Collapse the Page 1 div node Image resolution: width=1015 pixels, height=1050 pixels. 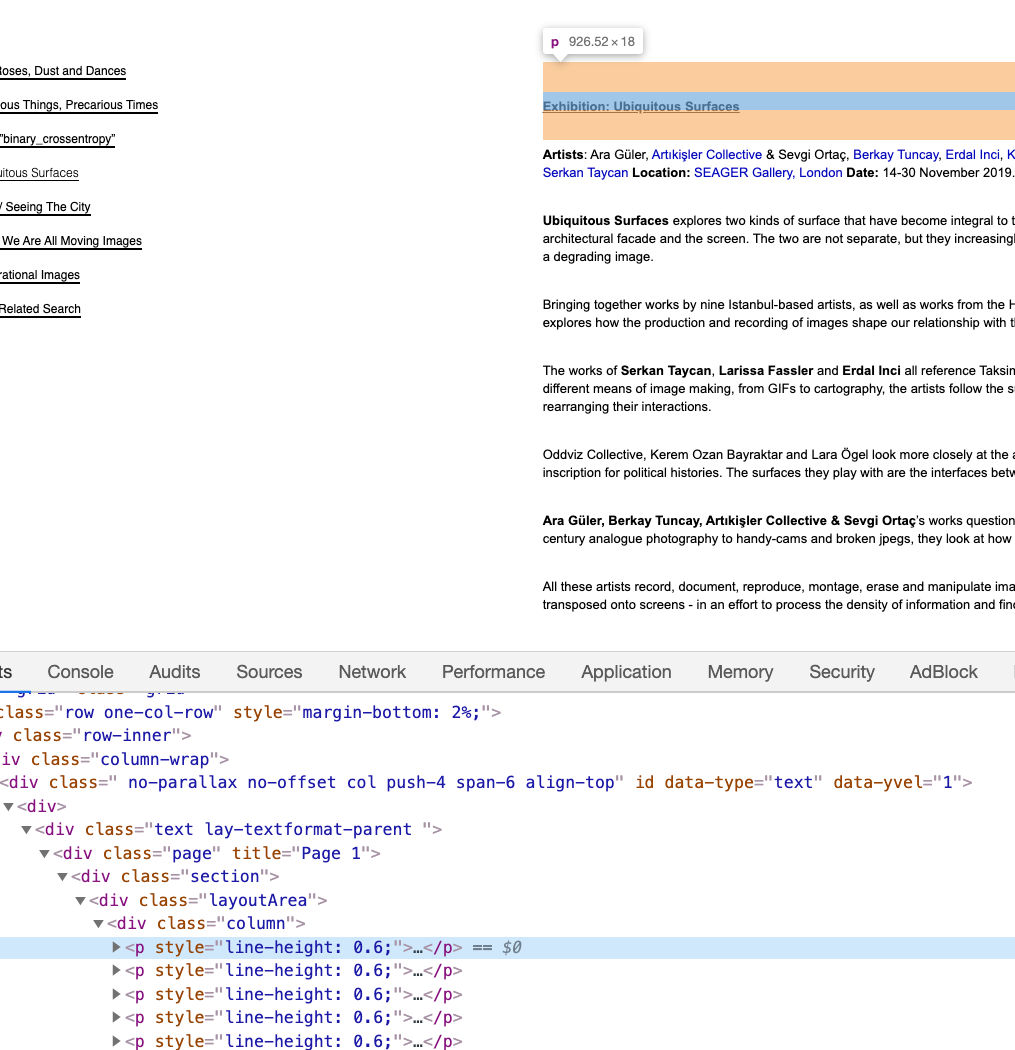point(45,853)
